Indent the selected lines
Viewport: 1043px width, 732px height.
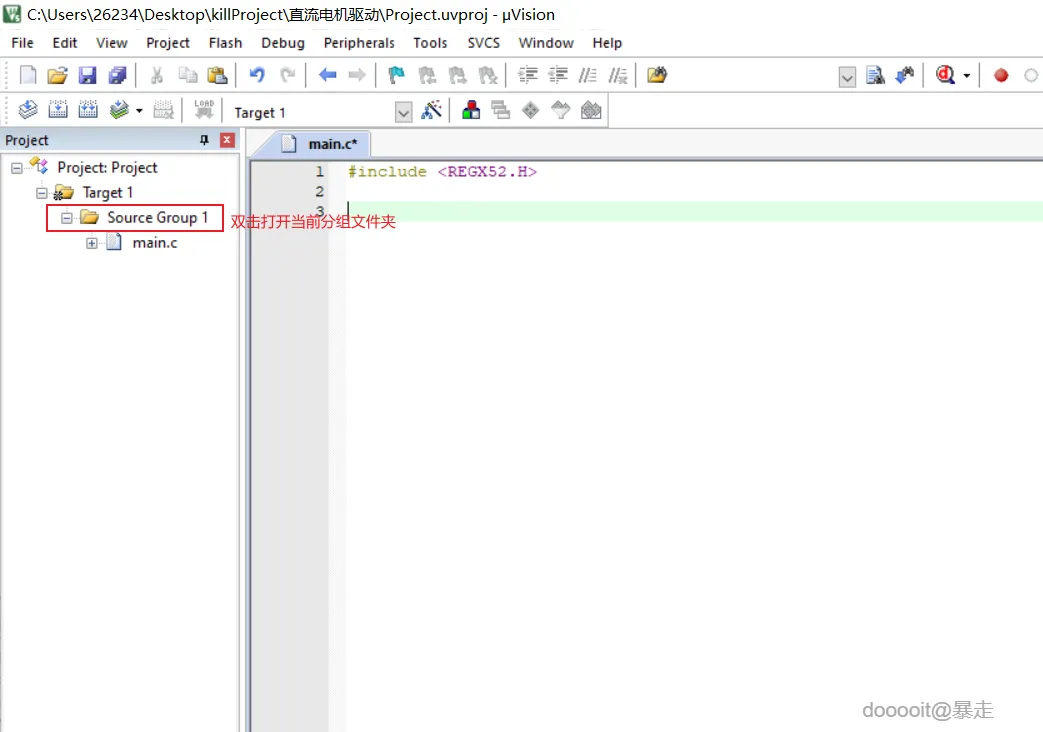click(527, 75)
